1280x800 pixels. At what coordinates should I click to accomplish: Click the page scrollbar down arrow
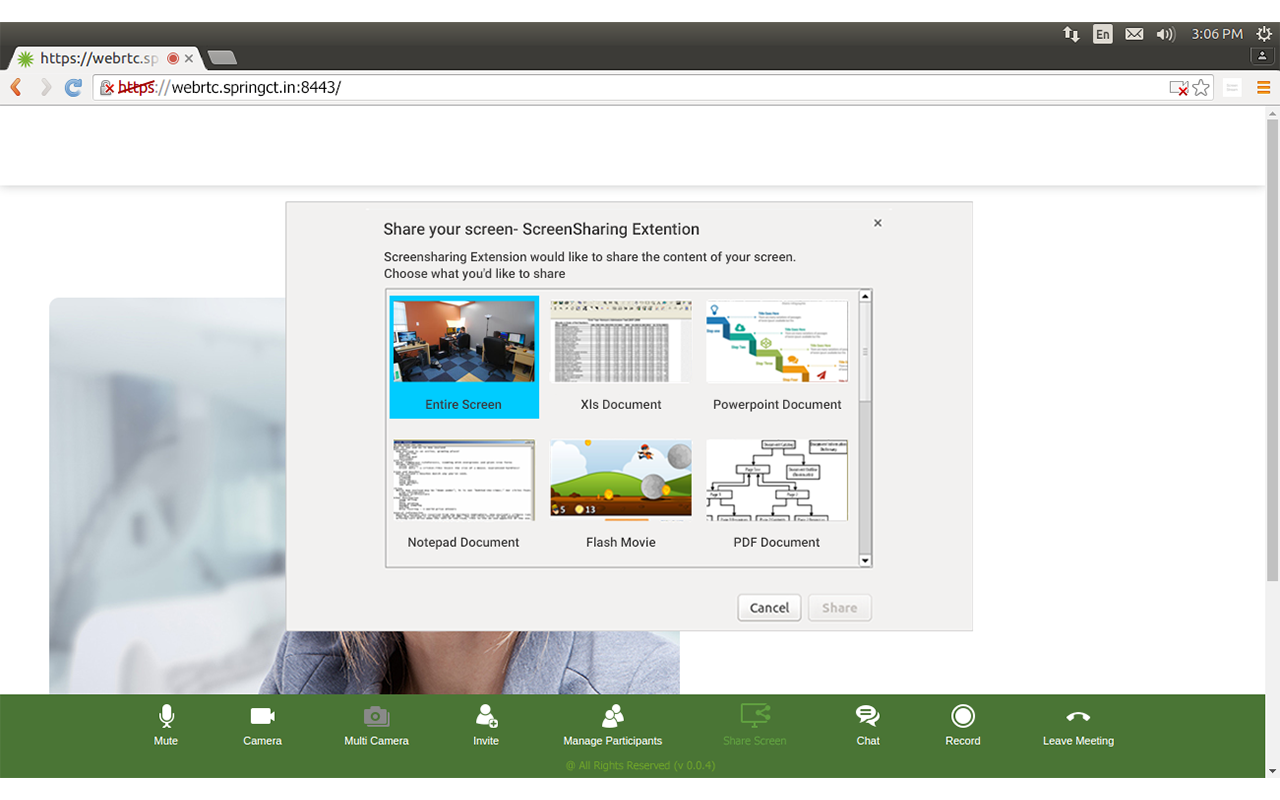(x=1272, y=771)
